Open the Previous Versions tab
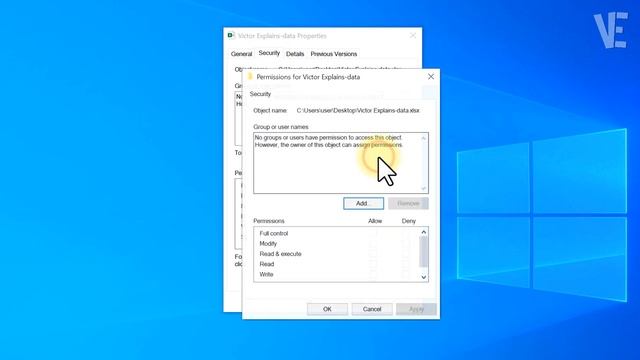The height and width of the screenshot is (360, 640). (x=333, y=54)
